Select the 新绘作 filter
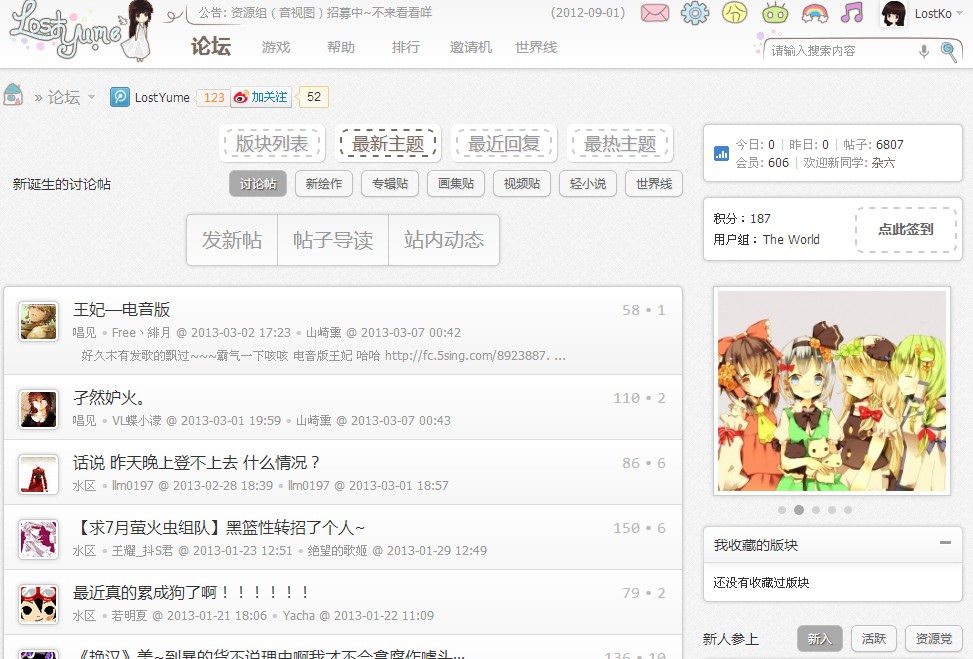This screenshot has width=973, height=659. pos(324,184)
